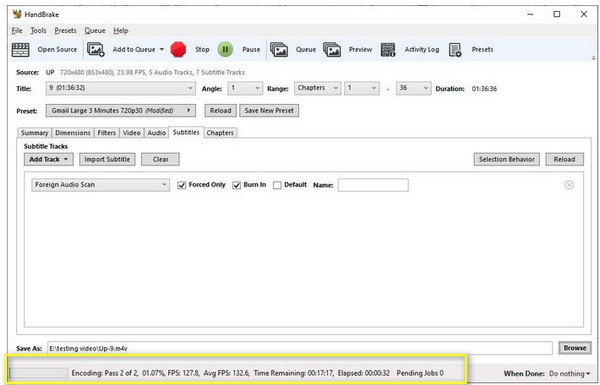Viewport: 600px width, 385px height.
Task: Uncheck the Burn In checkbox
Action: [237, 185]
